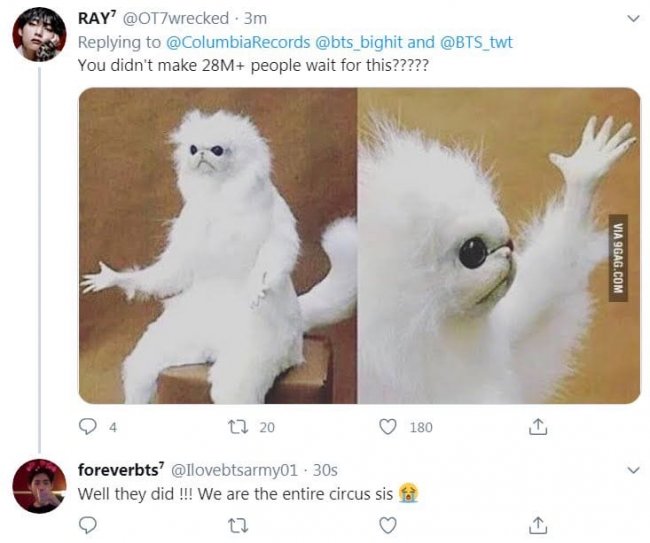The height and width of the screenshot is (543, 650).
Task: Share RAY's tweet using share icon
Action: coord(538,427)
